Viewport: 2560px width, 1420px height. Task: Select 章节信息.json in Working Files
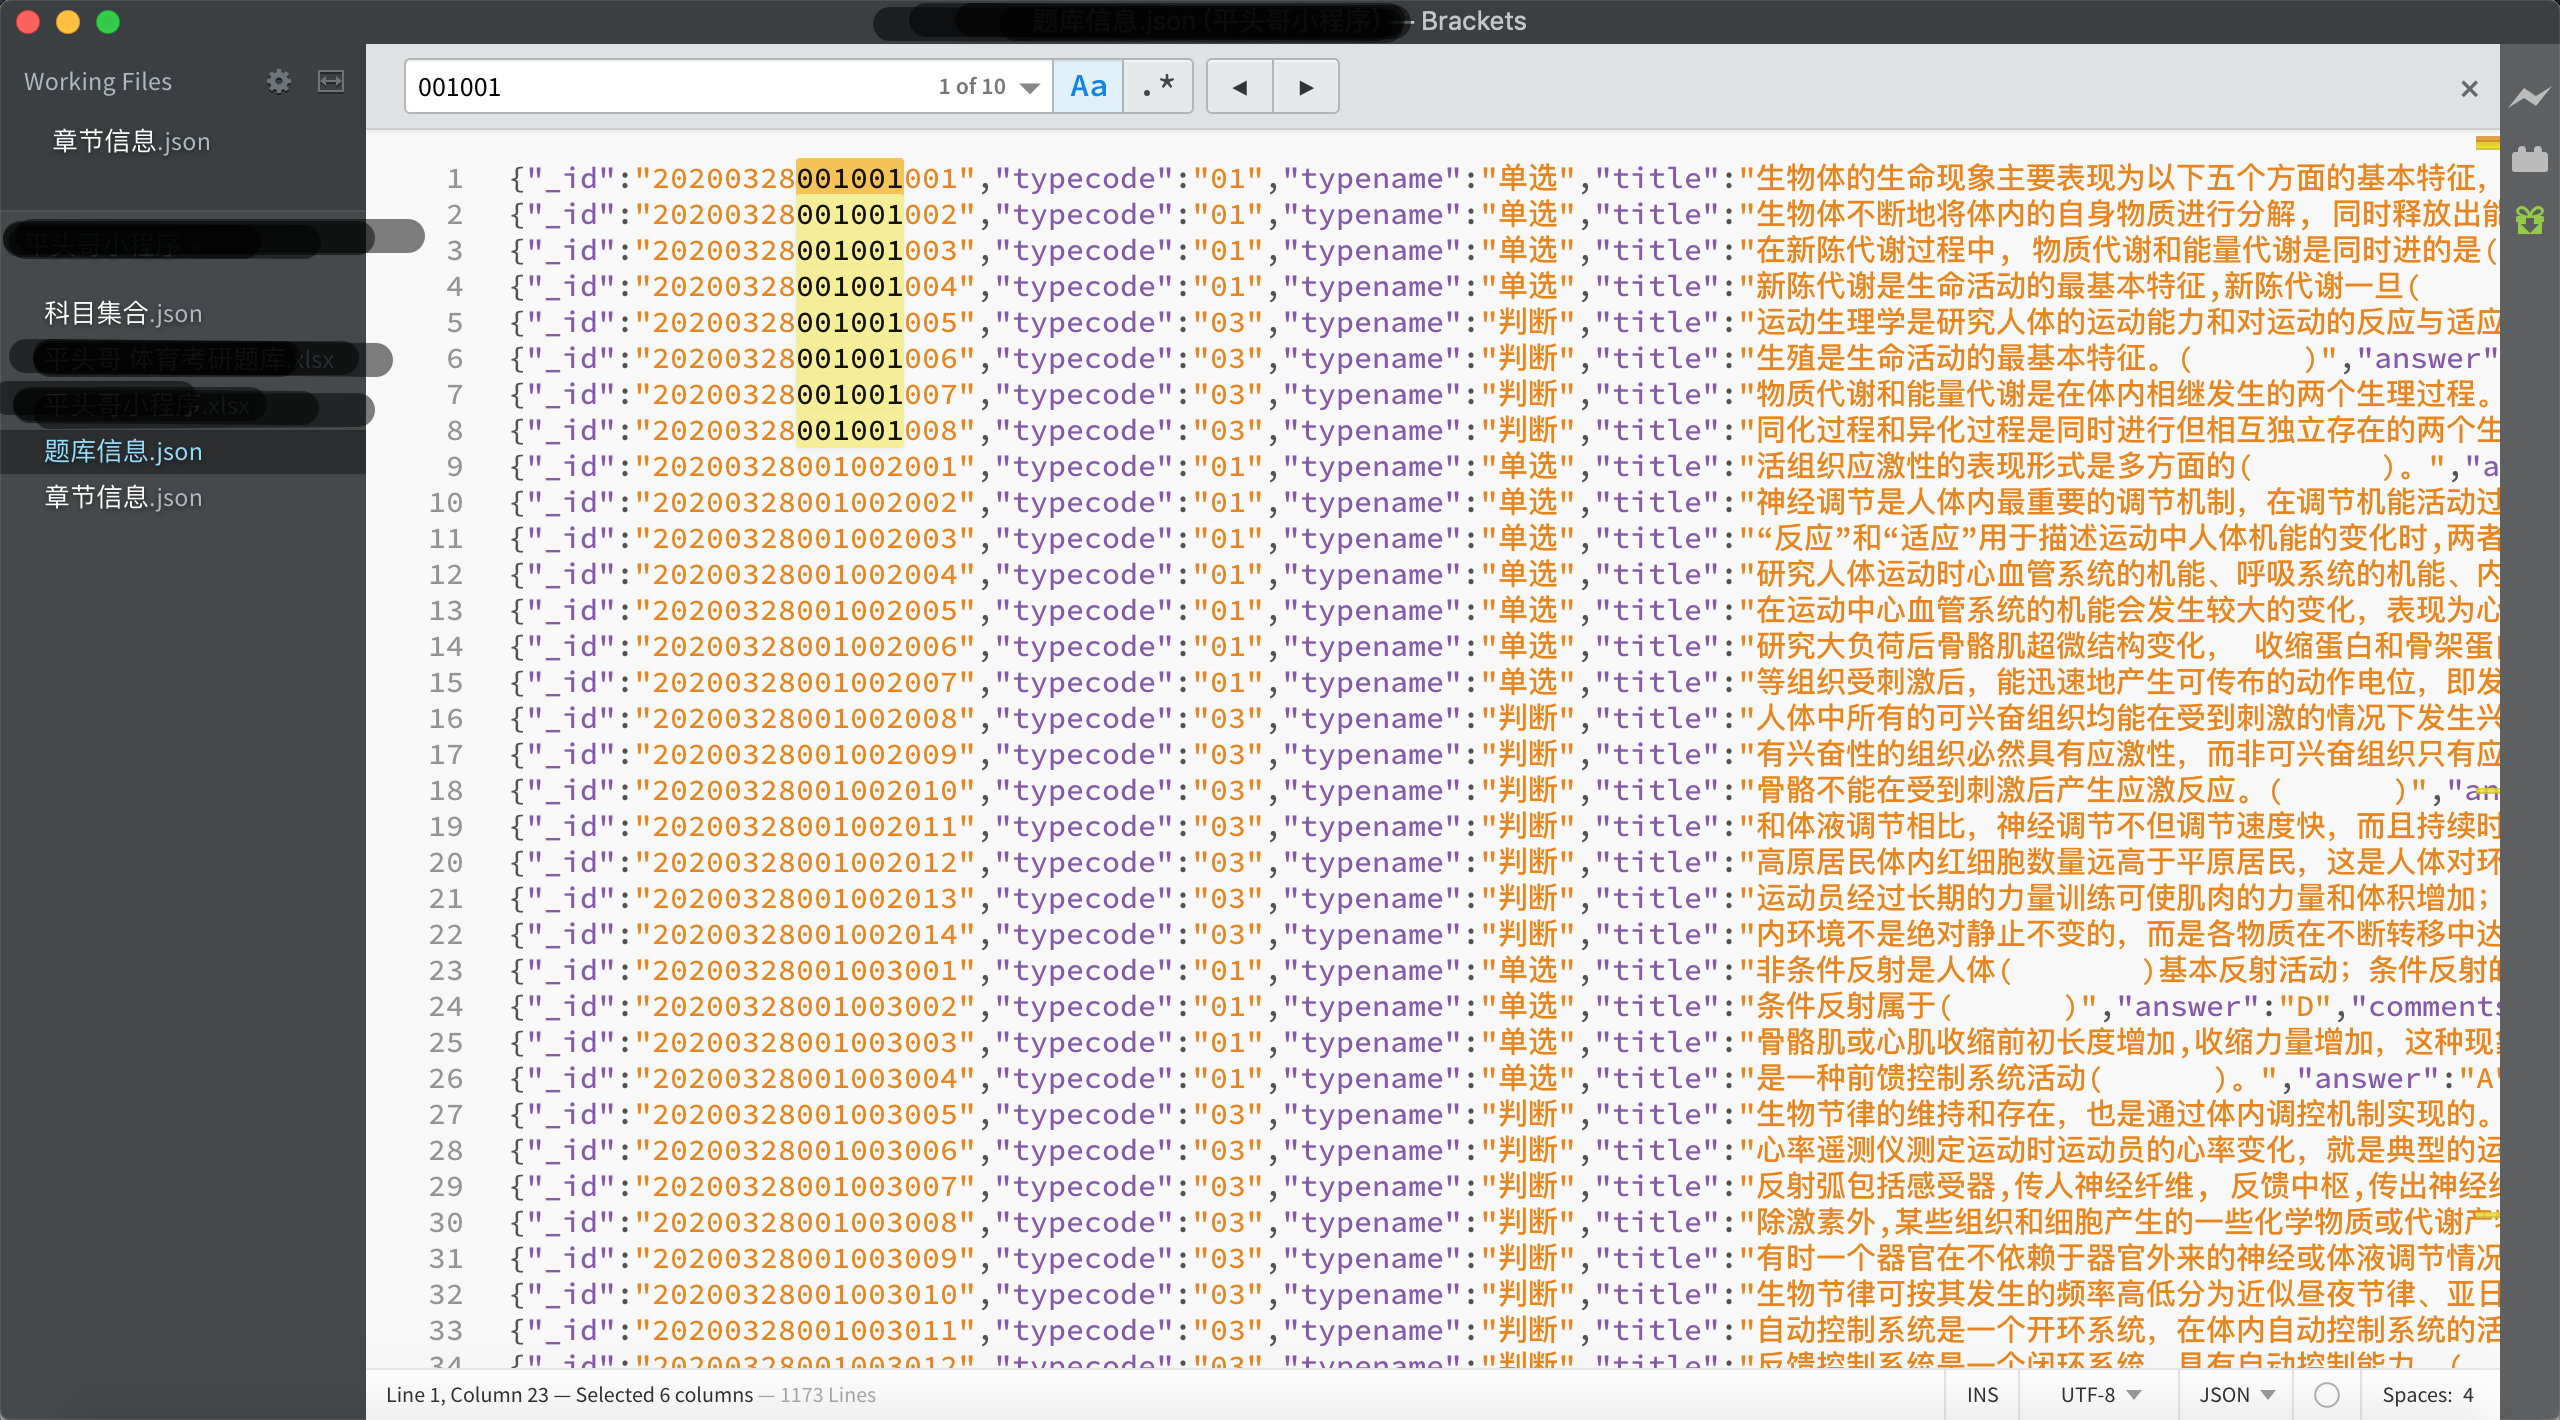[131, 142]
